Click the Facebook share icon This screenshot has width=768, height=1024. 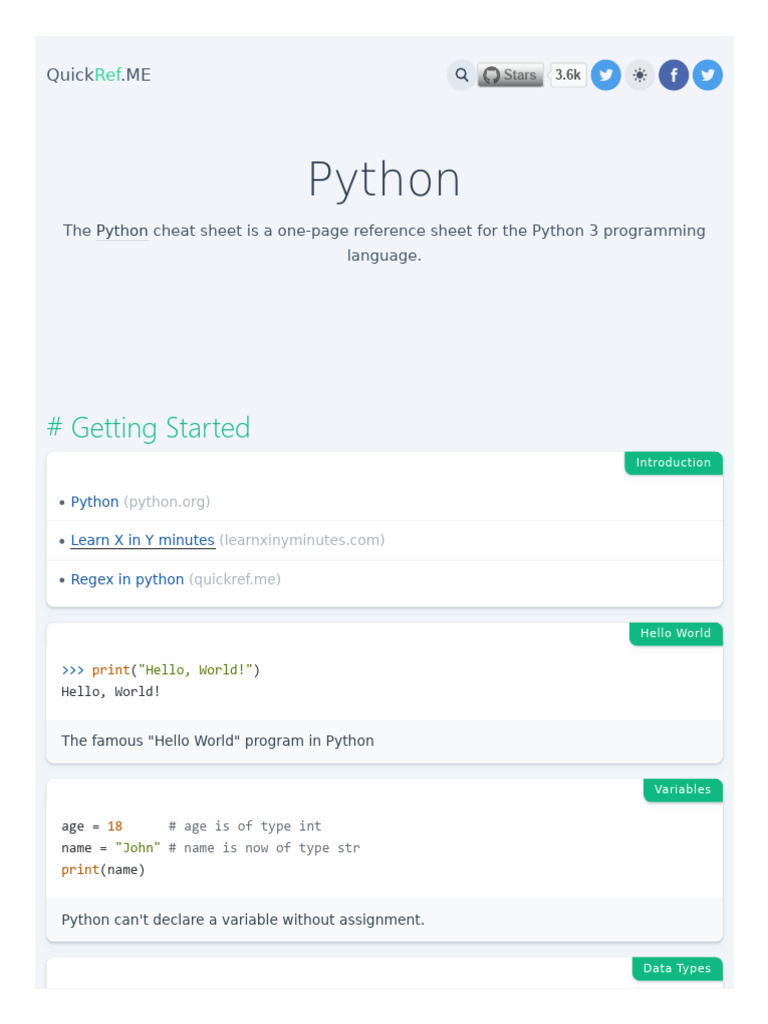click(x=674, y=75)
